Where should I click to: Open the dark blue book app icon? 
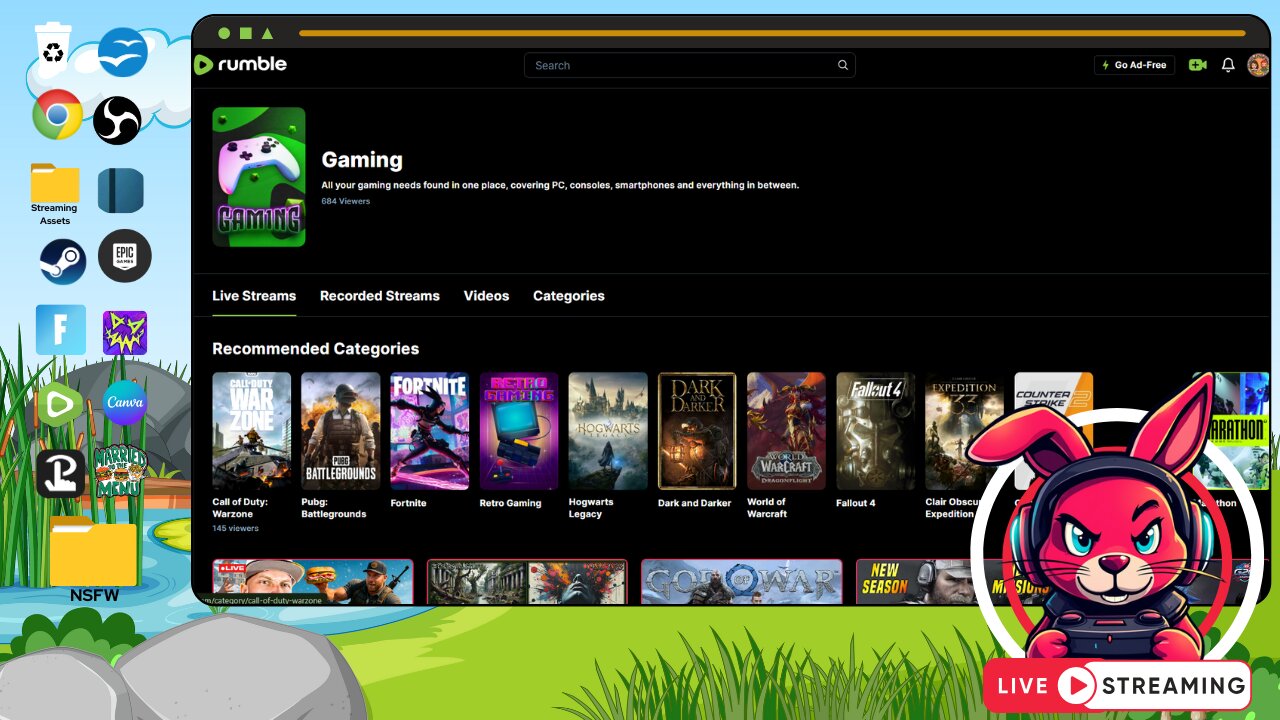tap(121, 190)
